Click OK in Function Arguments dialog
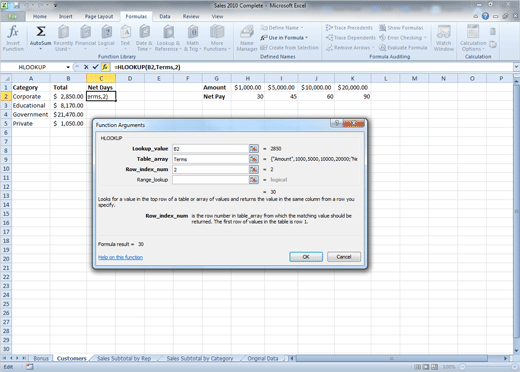The image size is (520, 372). 306,257
